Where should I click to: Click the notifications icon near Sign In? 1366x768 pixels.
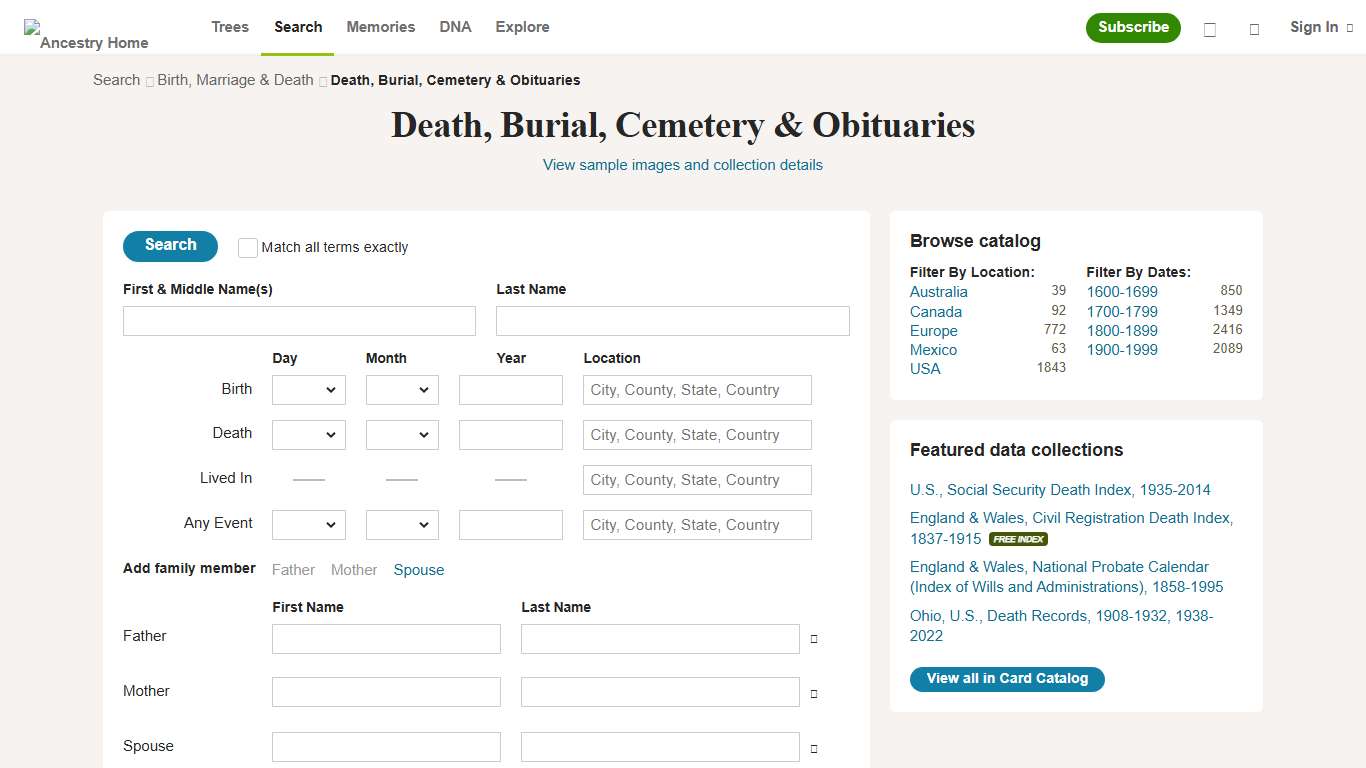click(x=1254, y=29)
